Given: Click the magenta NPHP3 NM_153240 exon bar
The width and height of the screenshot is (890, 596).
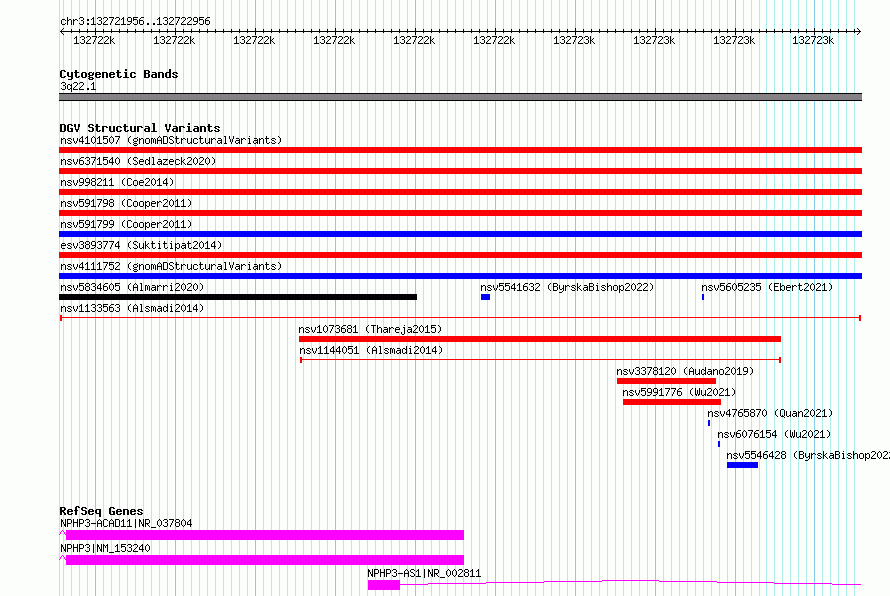Looking at the screenshot, I should point(265,560).
